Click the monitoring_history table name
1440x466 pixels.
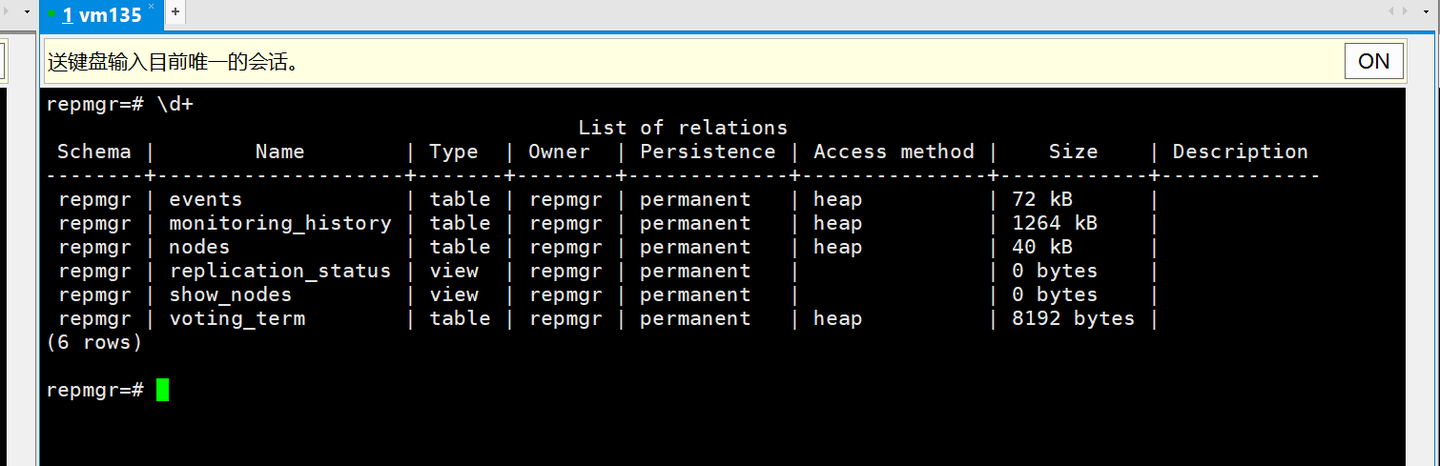pyautogui.click(x=279, y=223)
